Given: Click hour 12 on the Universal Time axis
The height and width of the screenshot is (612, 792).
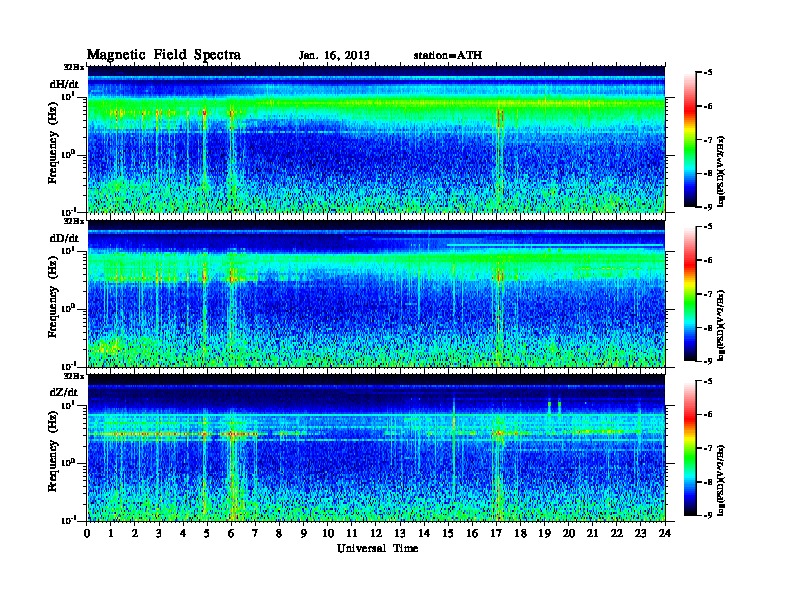Looking at the screenshot, I should (376, 534).
